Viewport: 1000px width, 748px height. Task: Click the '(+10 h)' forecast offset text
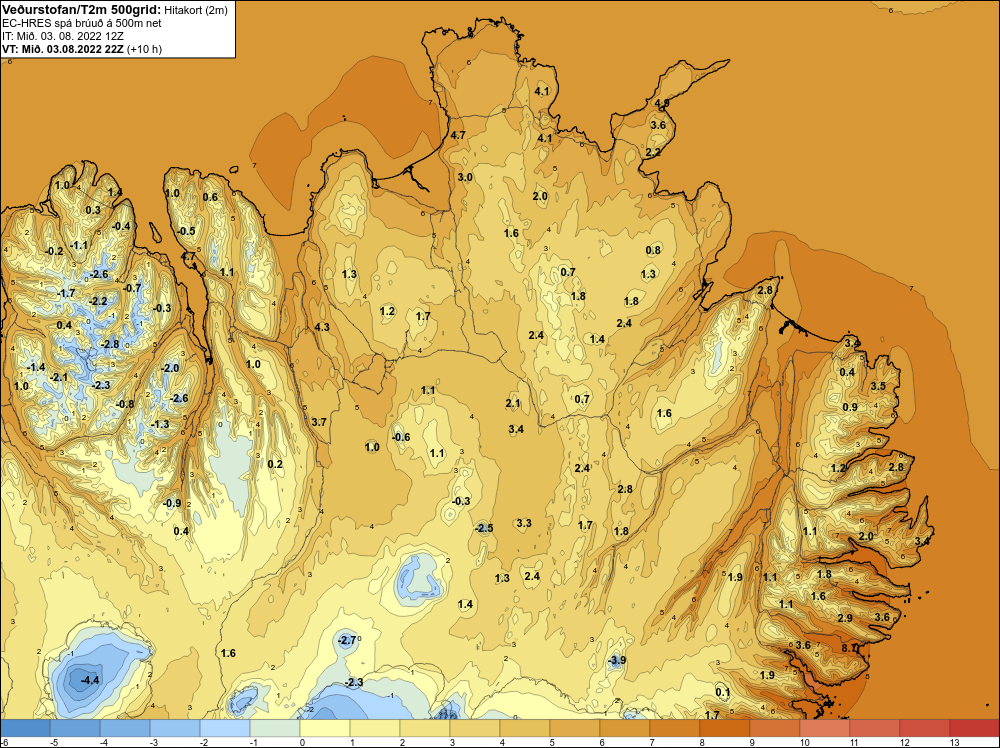point(145,49)
